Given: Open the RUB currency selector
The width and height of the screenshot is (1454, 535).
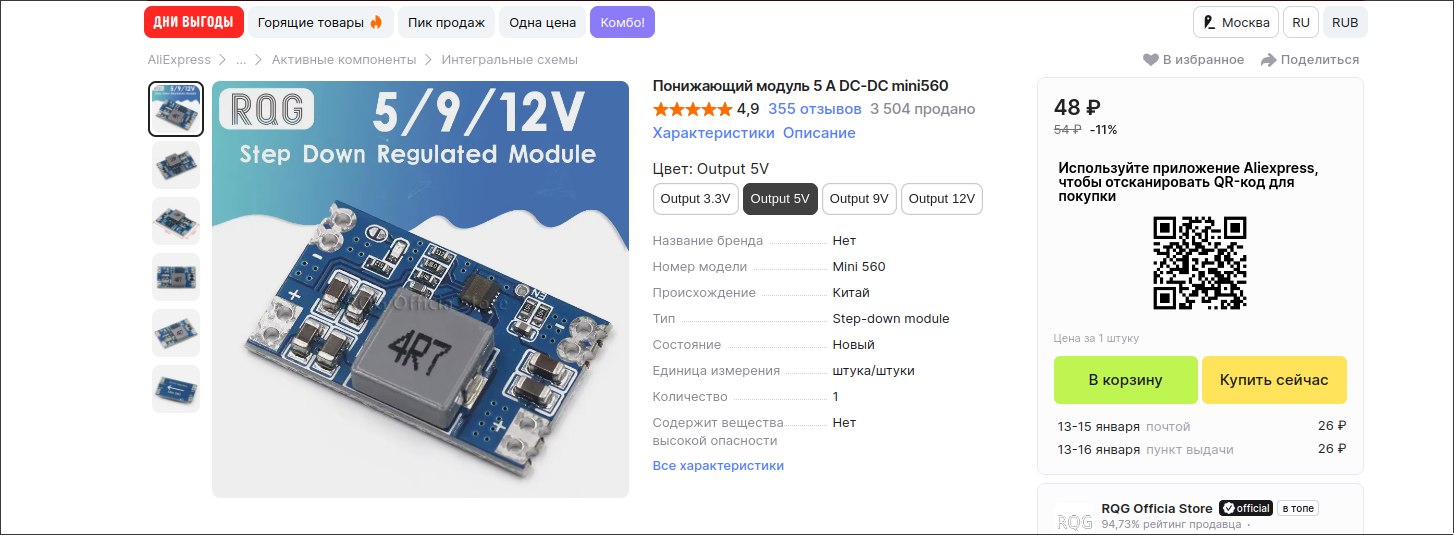Looking at the screenshot, I should (x=1345, y=22).
